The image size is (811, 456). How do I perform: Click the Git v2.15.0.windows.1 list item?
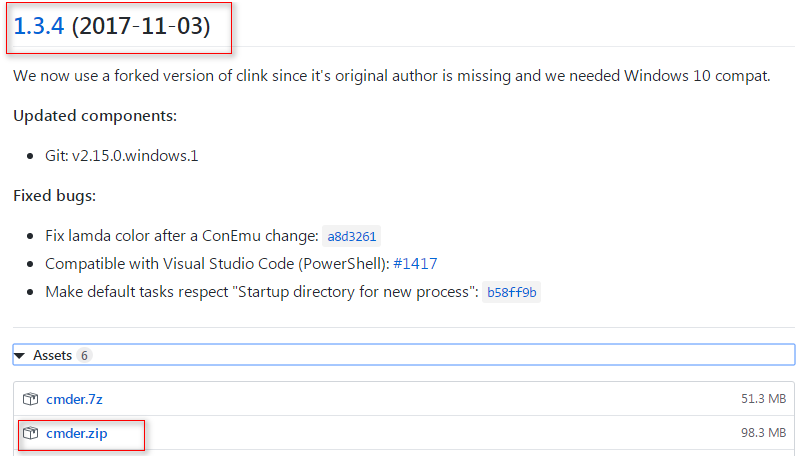pyautogui.click(x=122, y=156)
